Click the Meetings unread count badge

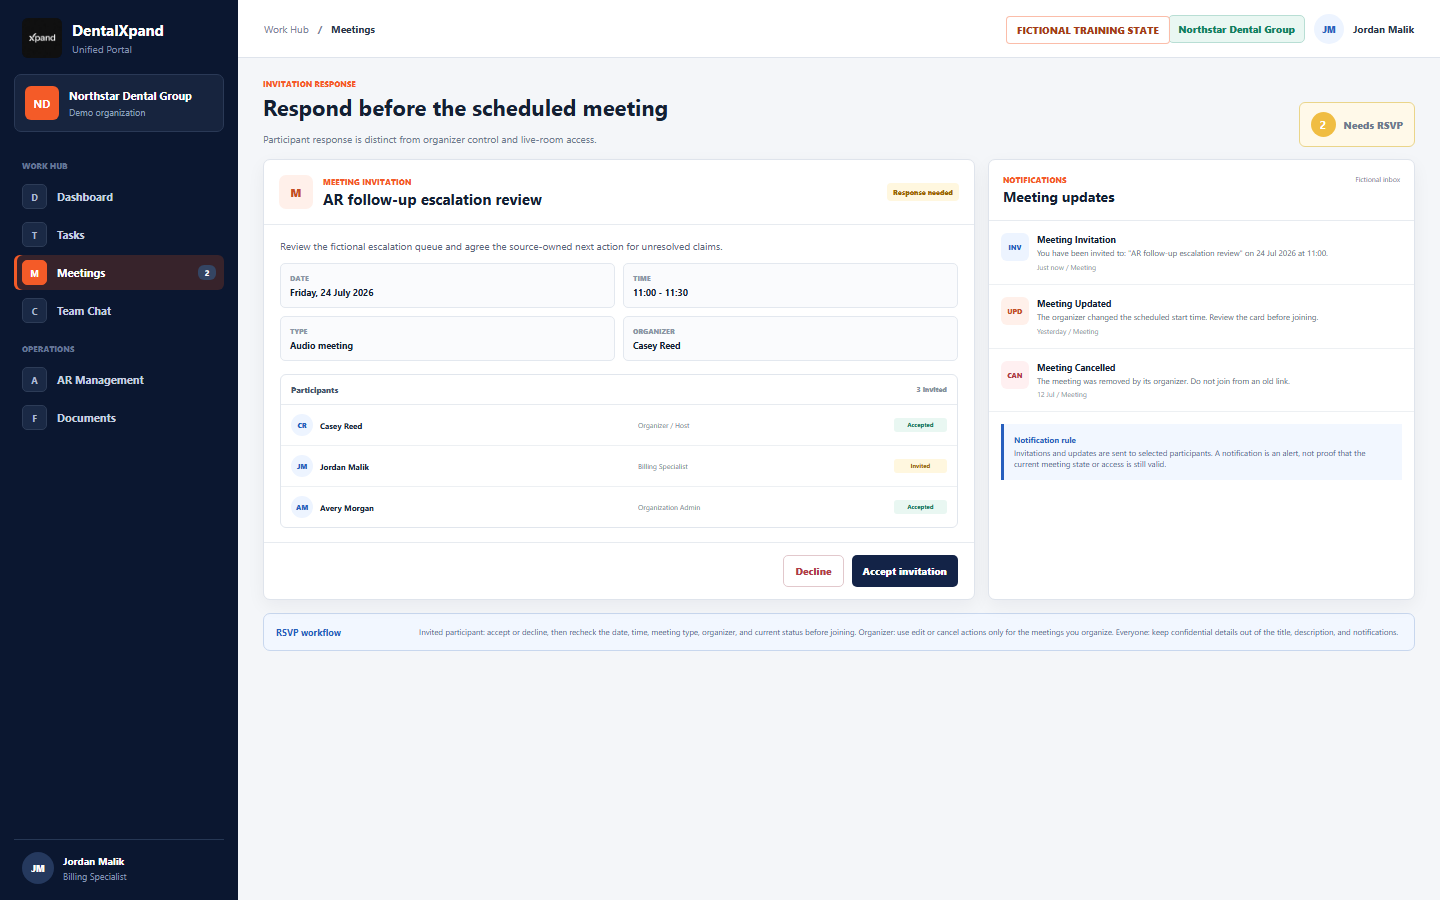207,273
